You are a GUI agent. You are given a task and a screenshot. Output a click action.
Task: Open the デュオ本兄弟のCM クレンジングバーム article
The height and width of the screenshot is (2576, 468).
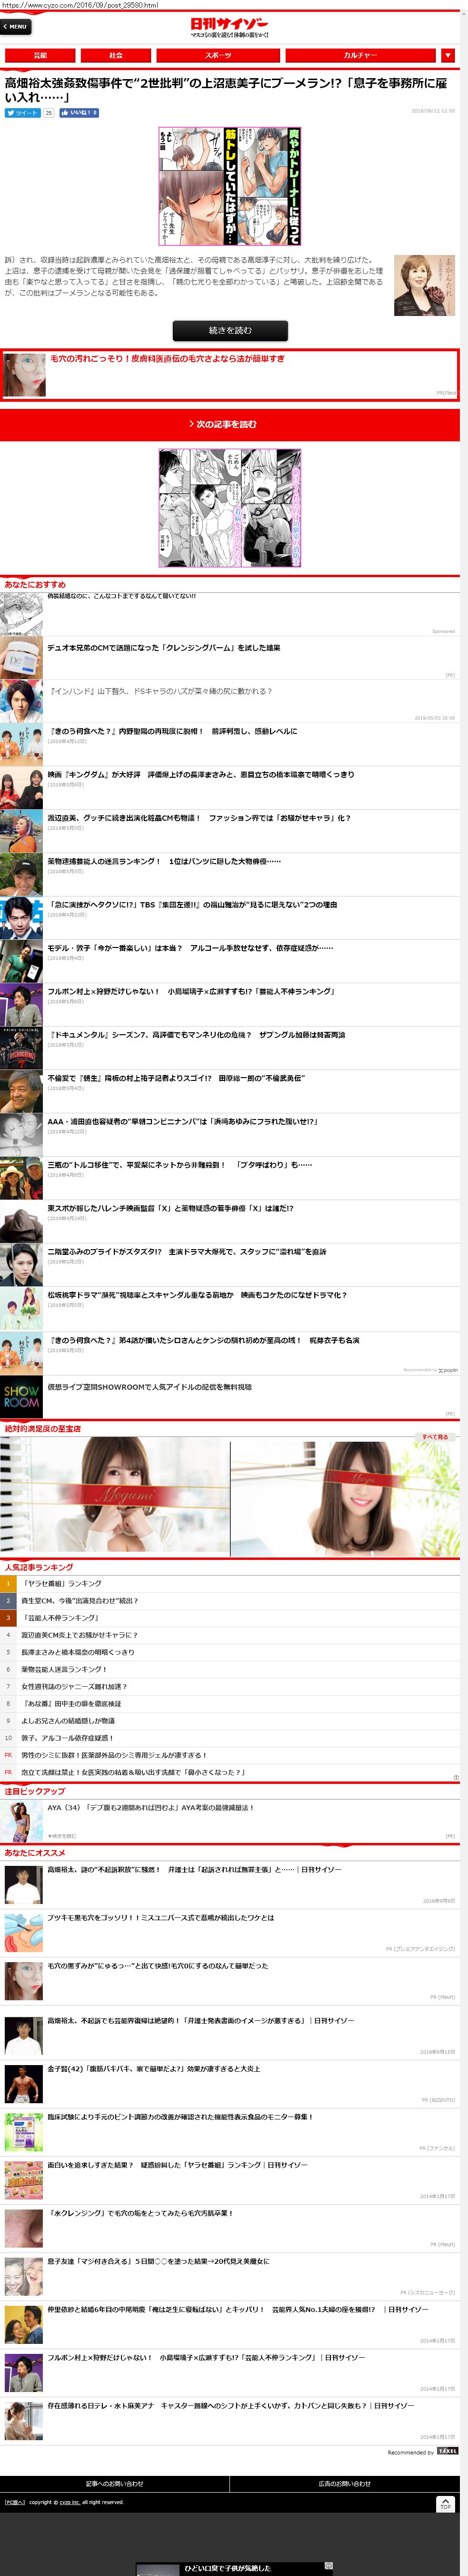coord(164,648)
